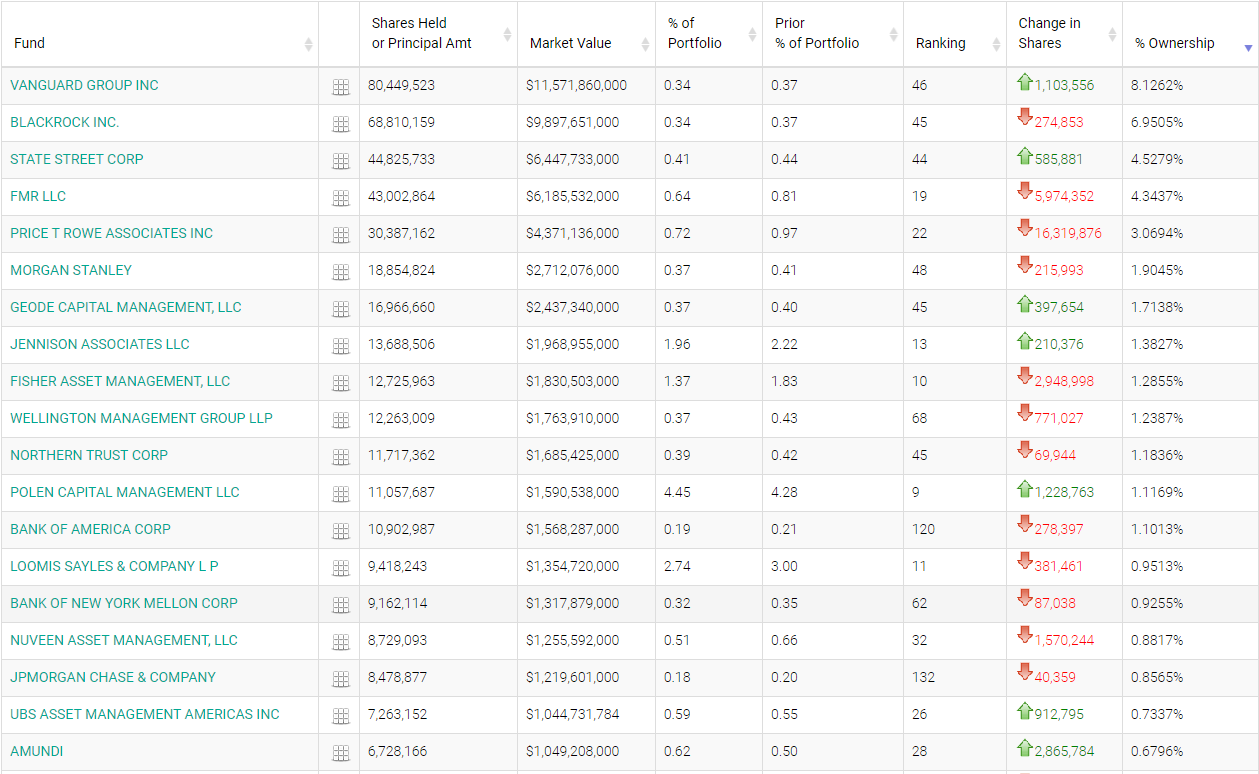Viewport: 1259px width, 774px height.
Task: Open GEODE CAPITAL MANAGEMENT, LLC link
Action: pyautogui.click(x=126, y=308)
